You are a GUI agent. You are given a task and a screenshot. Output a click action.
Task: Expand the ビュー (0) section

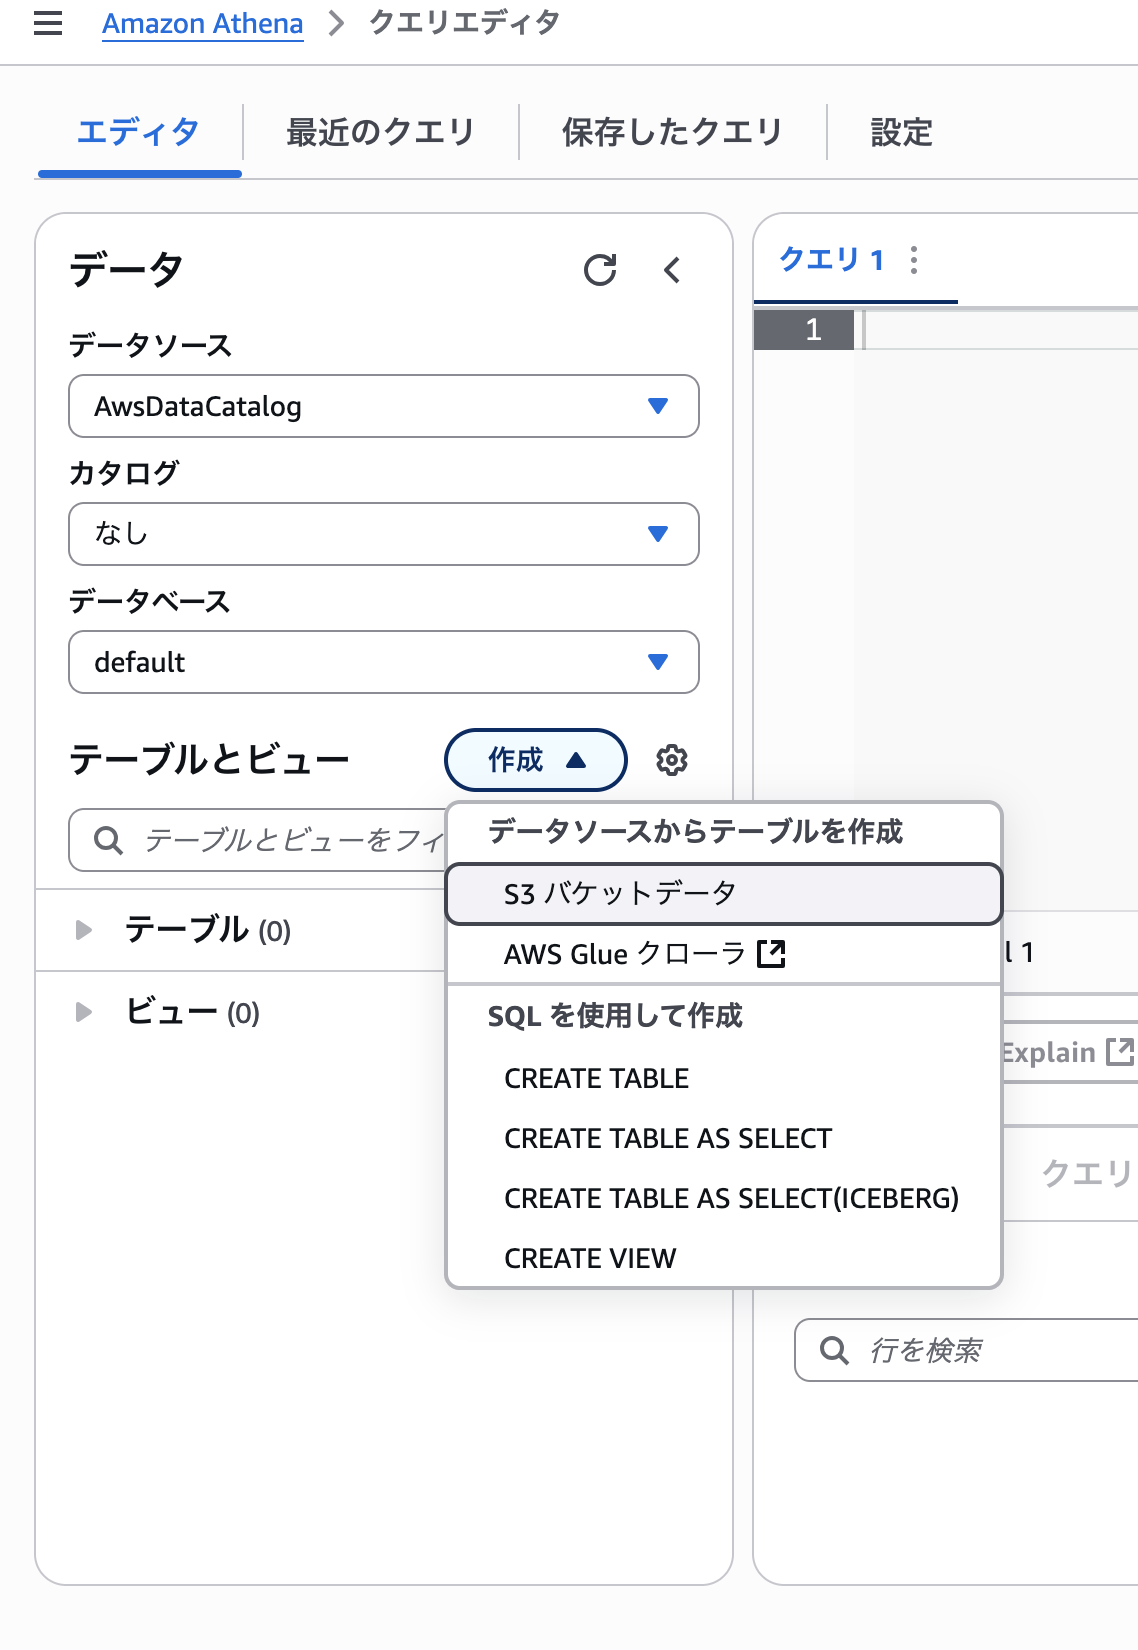click(x=84, y=1012)
